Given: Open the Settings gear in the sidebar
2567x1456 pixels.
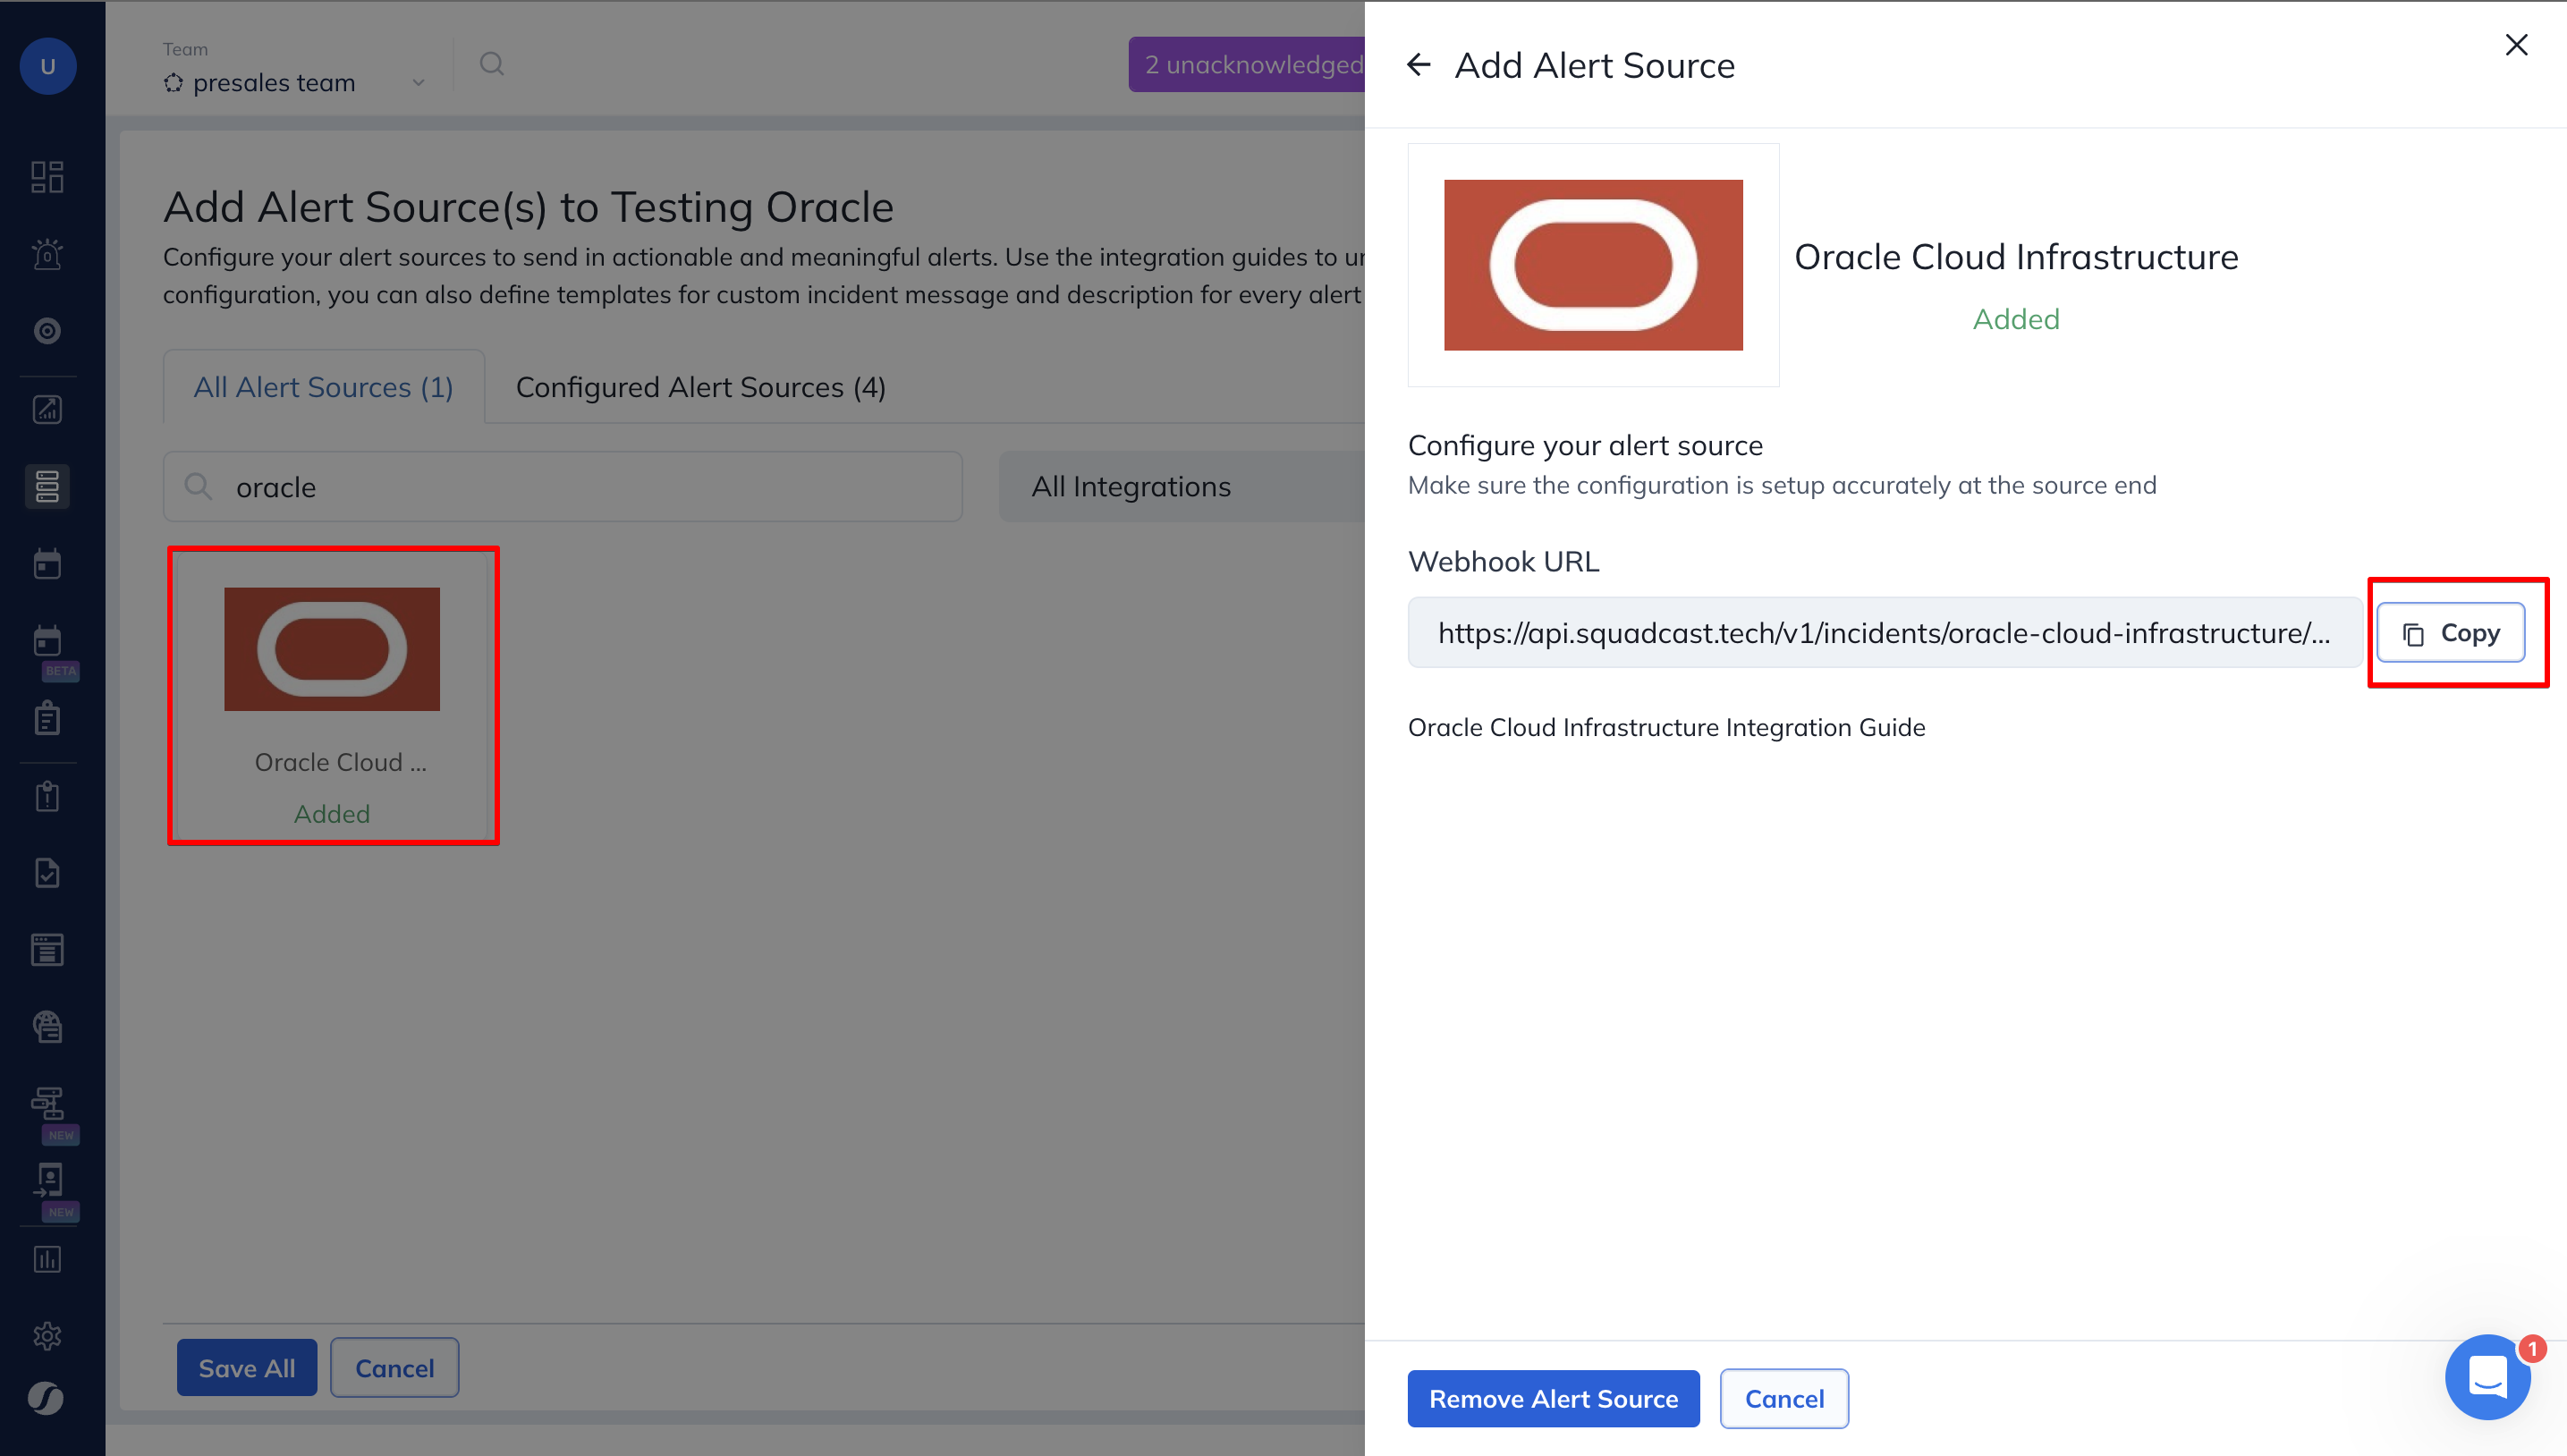Looking at the screenshot, I should pos(47,1335).
